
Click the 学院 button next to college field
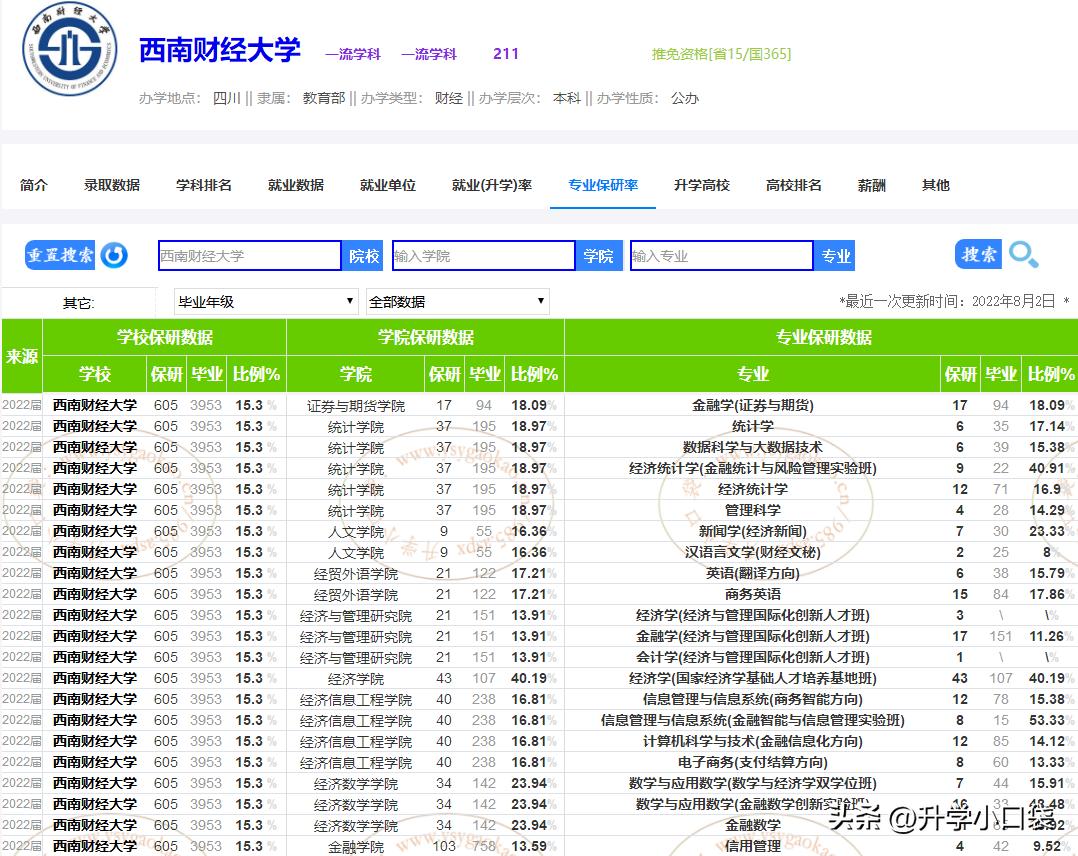click(x=599, y=255)
